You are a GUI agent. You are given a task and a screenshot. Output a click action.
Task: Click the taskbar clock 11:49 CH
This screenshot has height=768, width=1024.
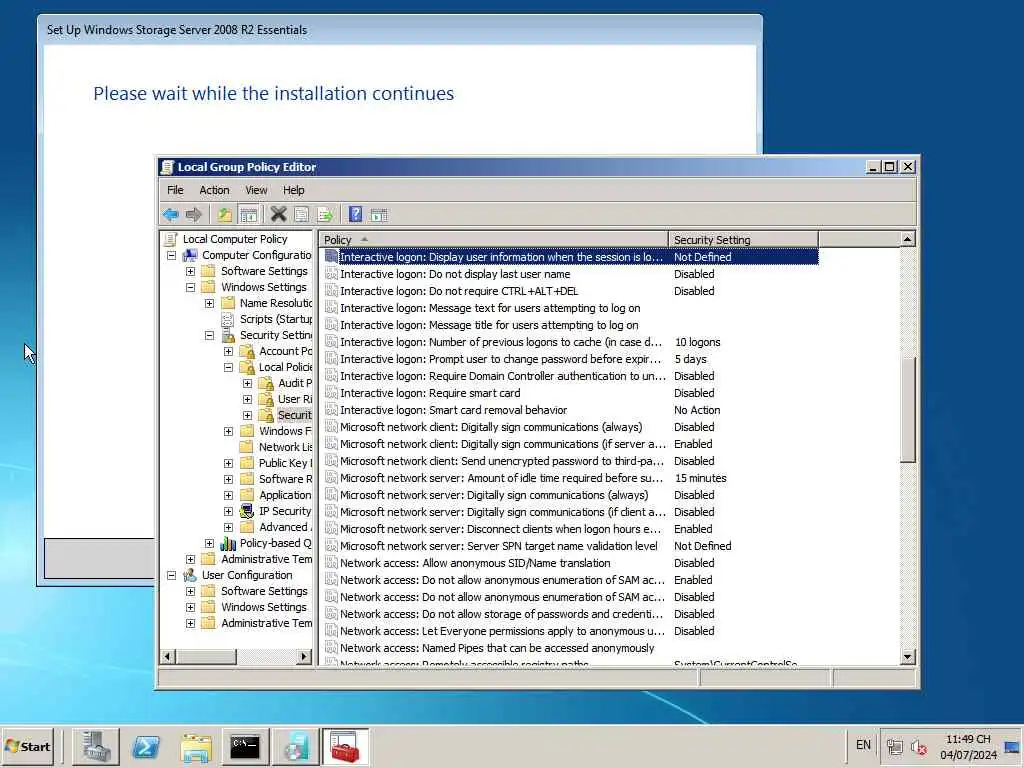coord(968,739)
